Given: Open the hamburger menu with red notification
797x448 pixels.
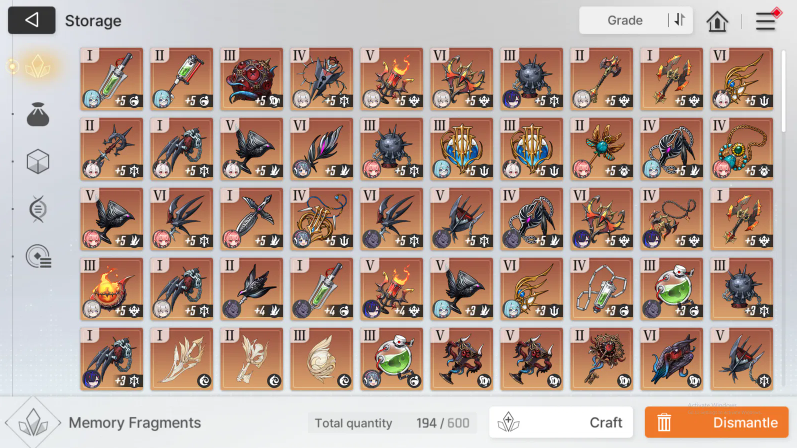Looking at the screenshot, I should click(x=765, y=20).
